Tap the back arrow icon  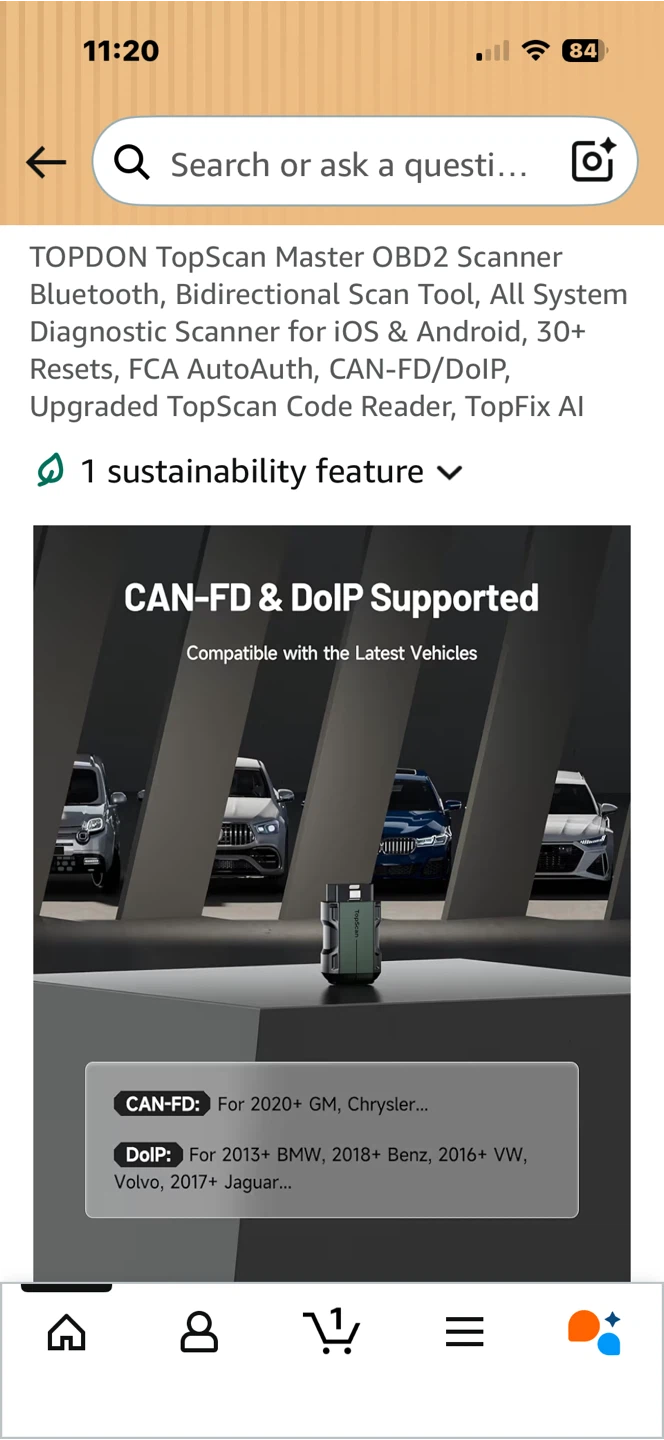46,162
